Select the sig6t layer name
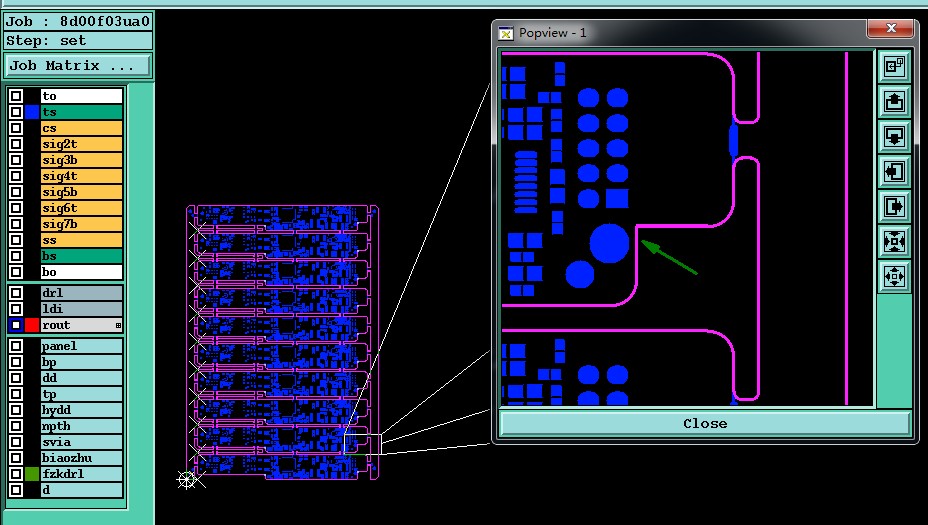 point(82,208)
